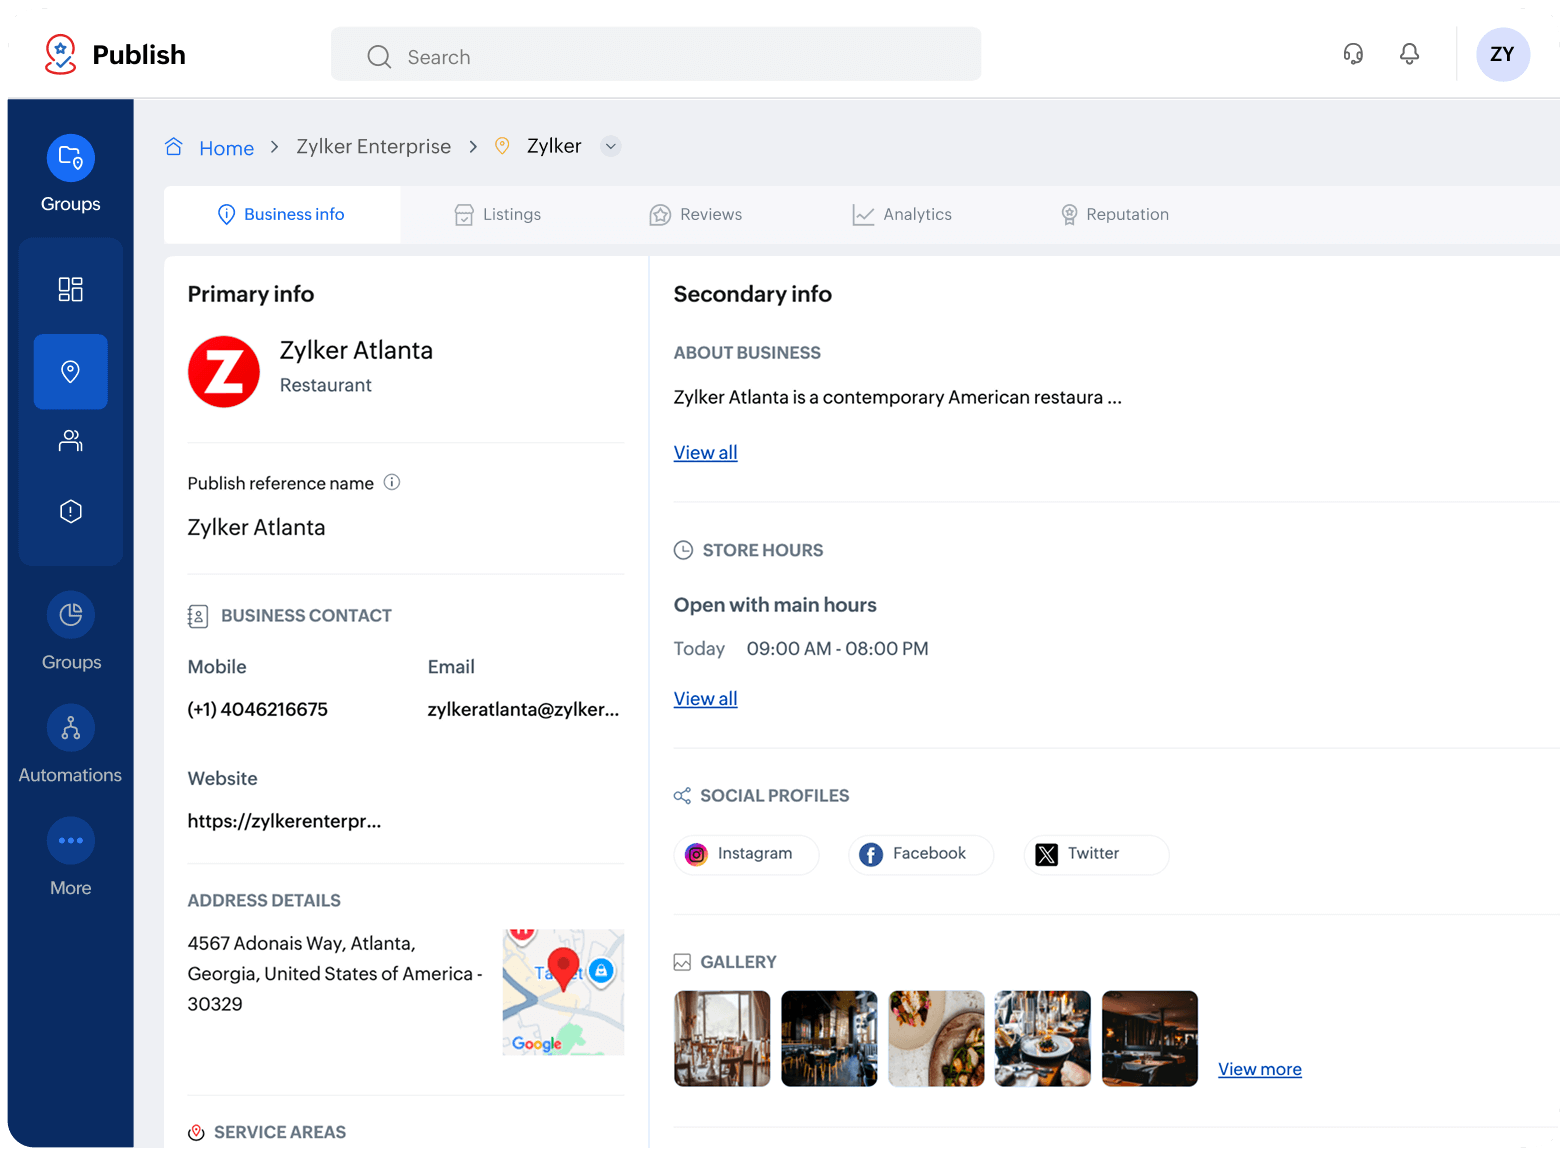This screenshot has height=1156, width=1568.
Task: Switch to the Listings tab
Action: tap(498, 215)
